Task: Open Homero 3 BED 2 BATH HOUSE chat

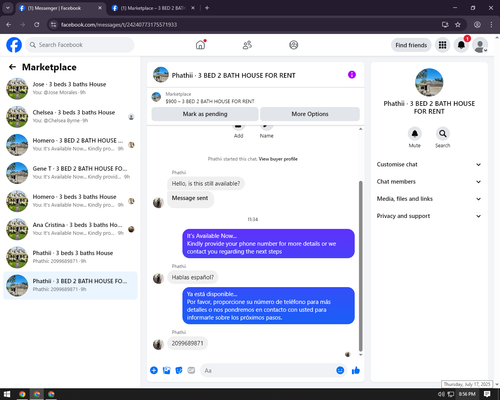Action: tap(70, 145)
